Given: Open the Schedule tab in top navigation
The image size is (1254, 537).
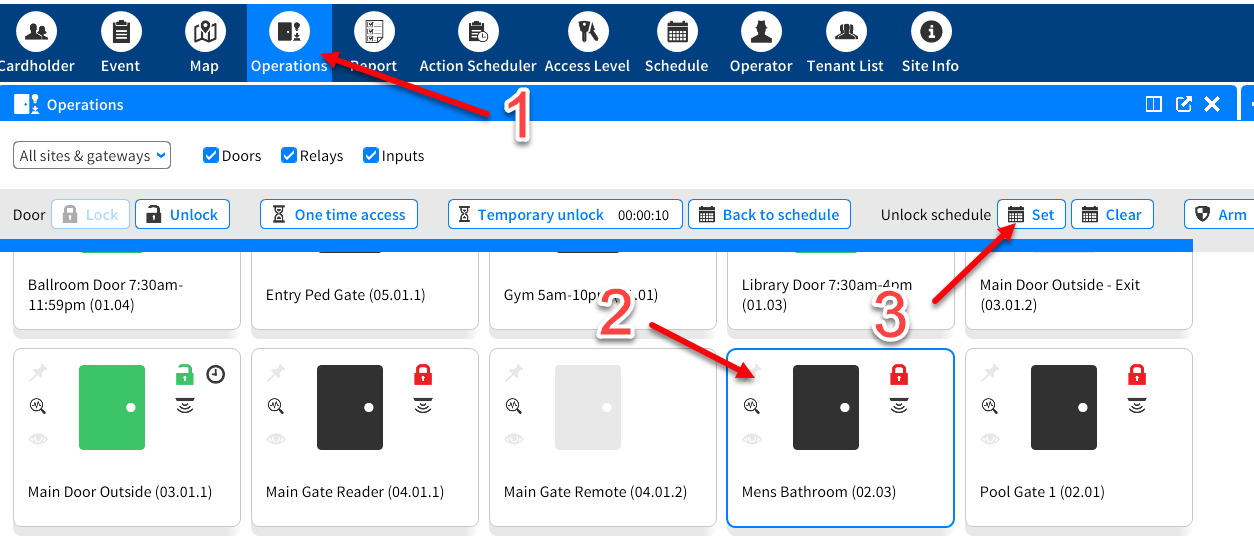Looking at the screenshot, I should [x=677, y=32].
